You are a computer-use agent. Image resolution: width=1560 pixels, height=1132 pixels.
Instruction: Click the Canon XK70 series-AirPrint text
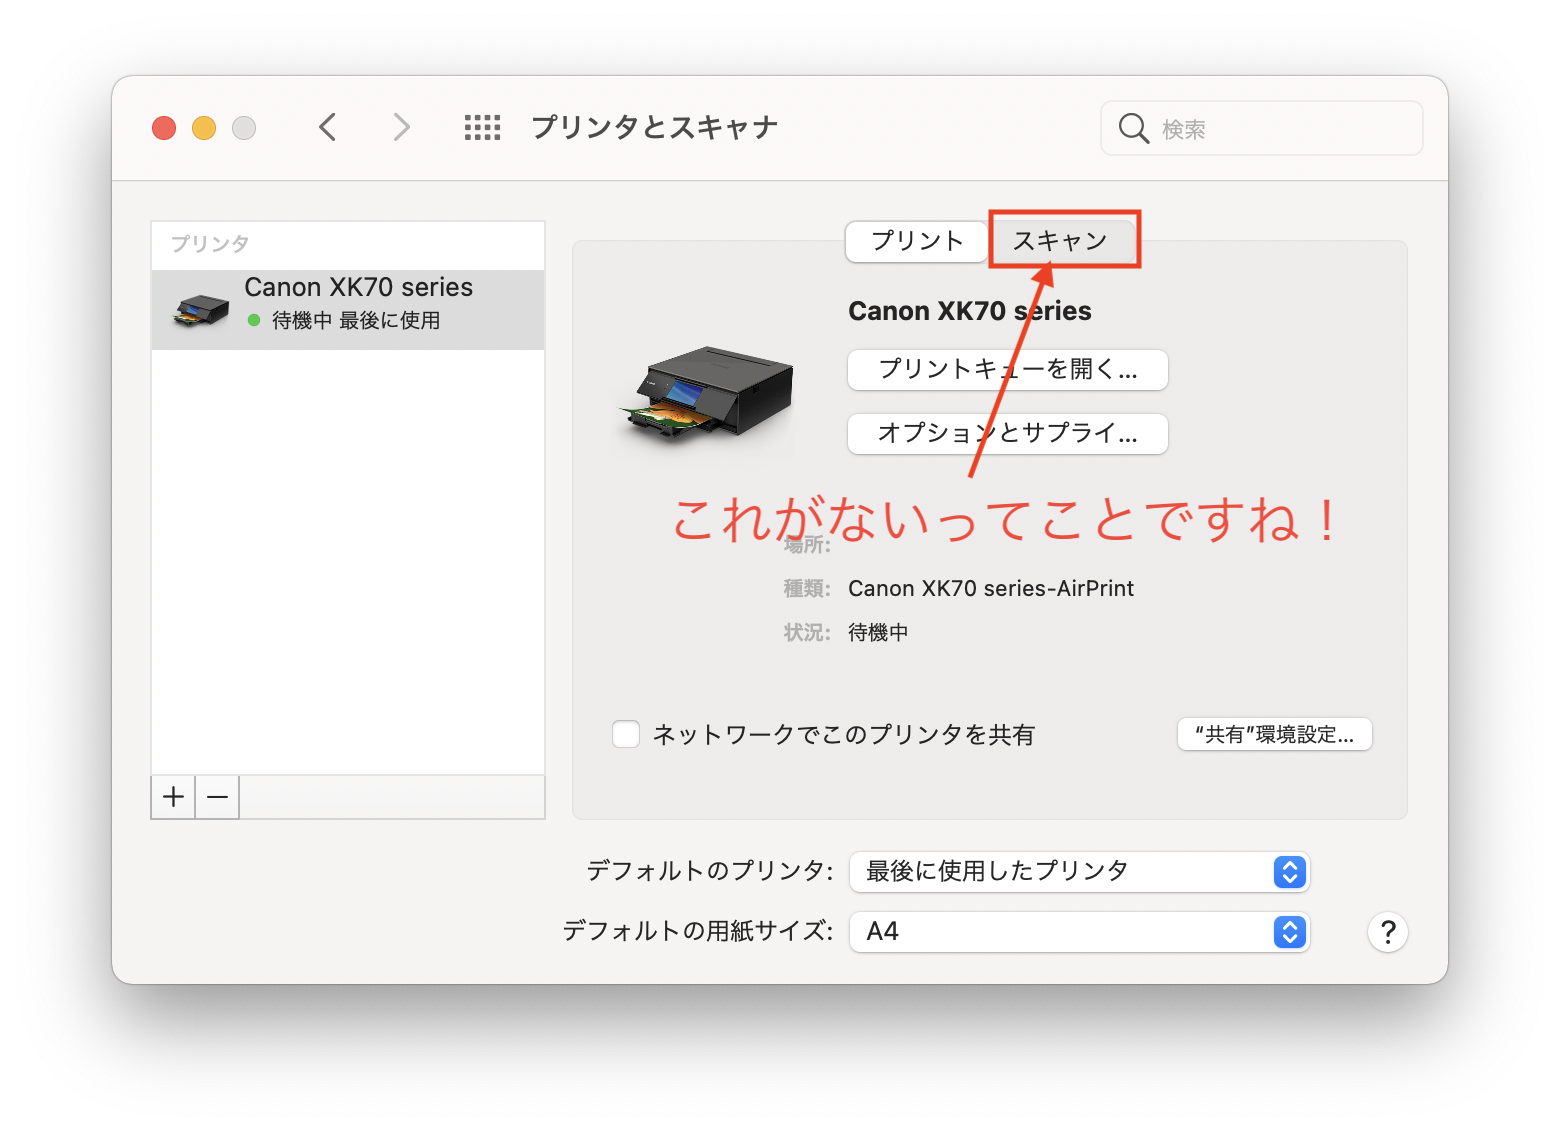pos(991,588)
